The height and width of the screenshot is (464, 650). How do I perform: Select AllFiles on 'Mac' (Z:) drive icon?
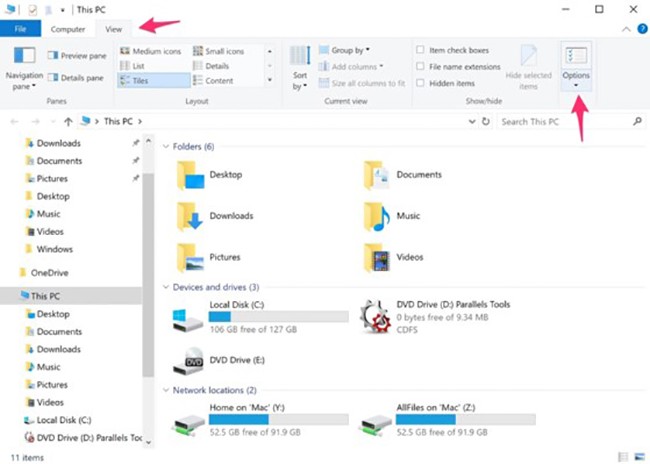pos(376,424)
